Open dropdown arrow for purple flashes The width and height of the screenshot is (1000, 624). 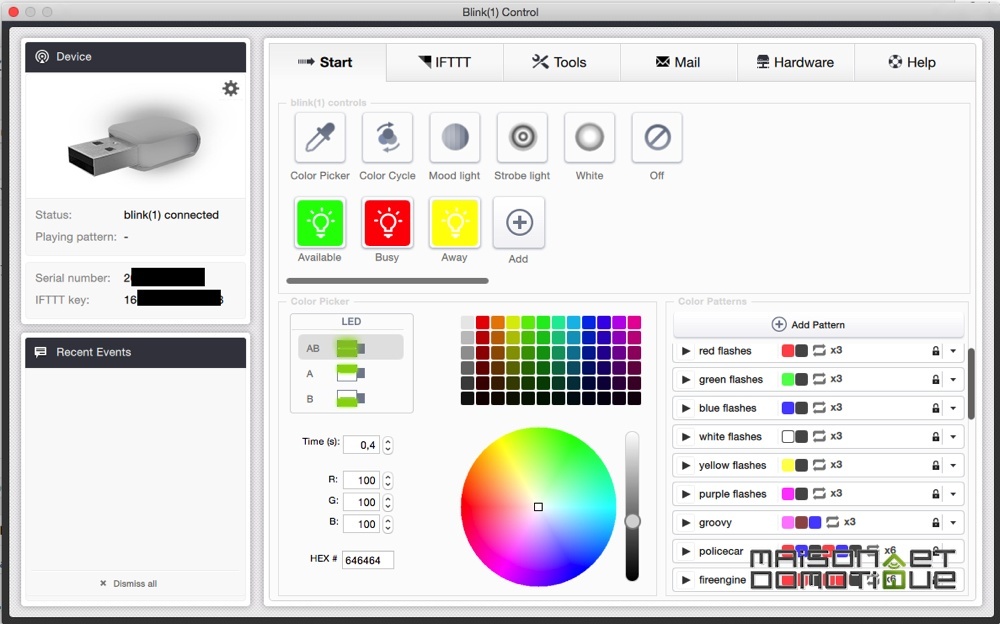953,494
